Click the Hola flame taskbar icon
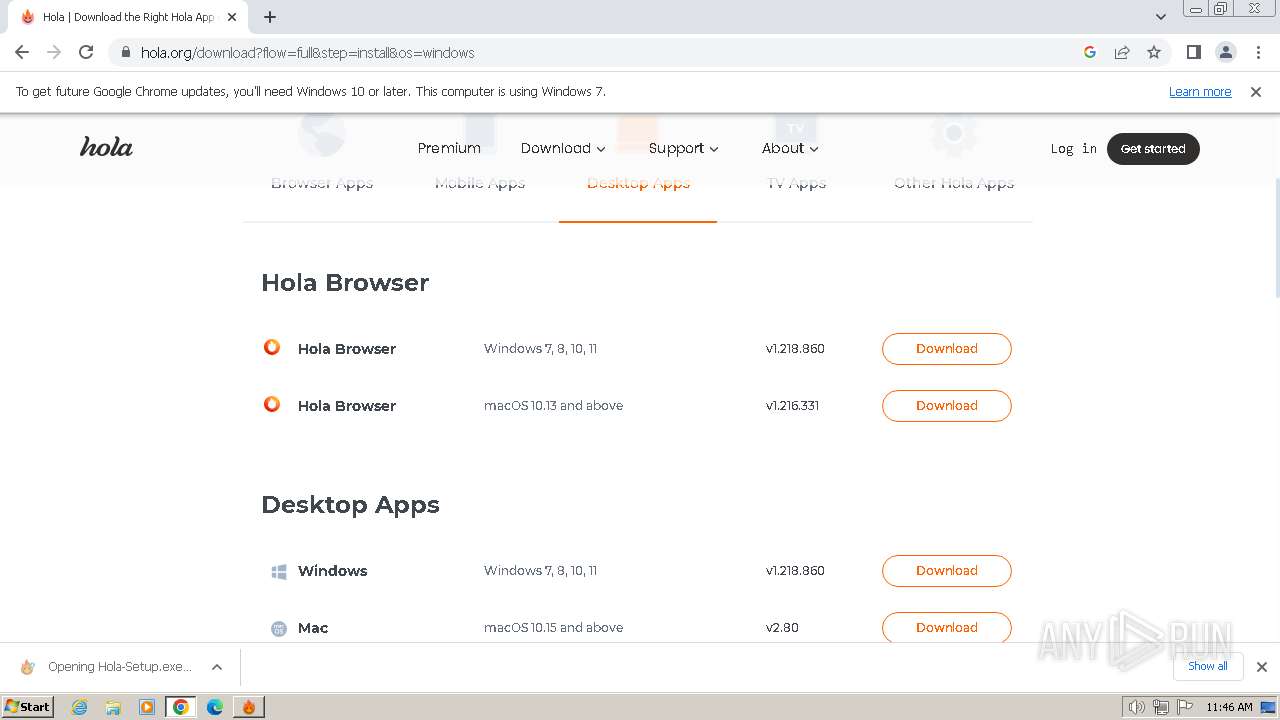The image size is (1280, 720). (249, 707)
